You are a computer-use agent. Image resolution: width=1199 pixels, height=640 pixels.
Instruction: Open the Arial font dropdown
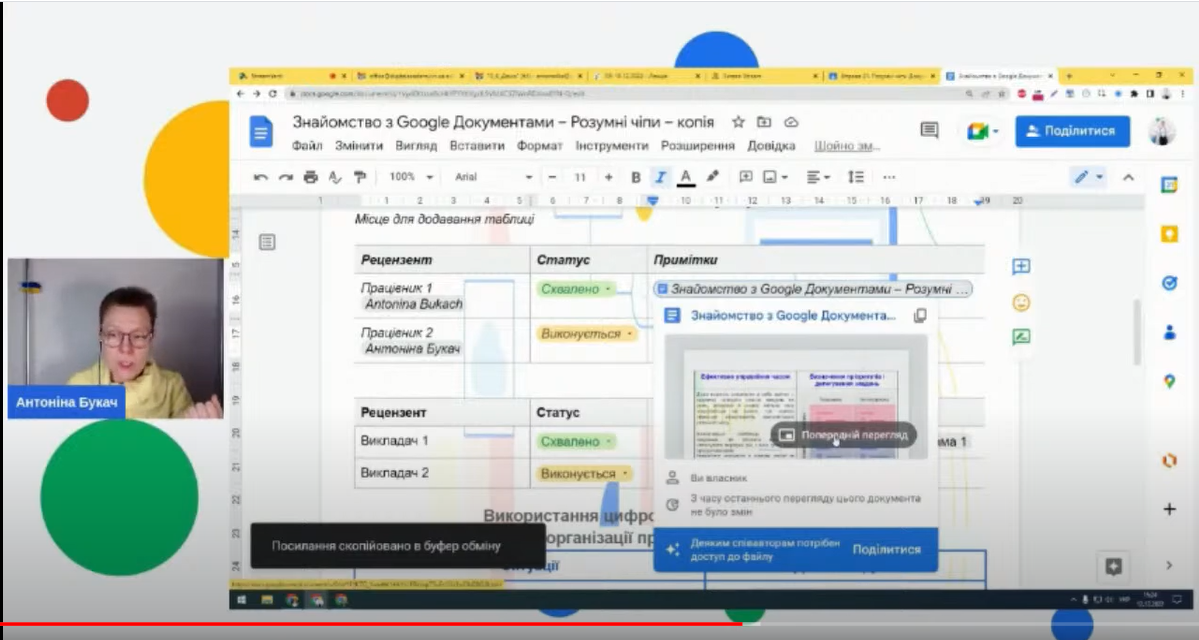[x=493, y=177]
